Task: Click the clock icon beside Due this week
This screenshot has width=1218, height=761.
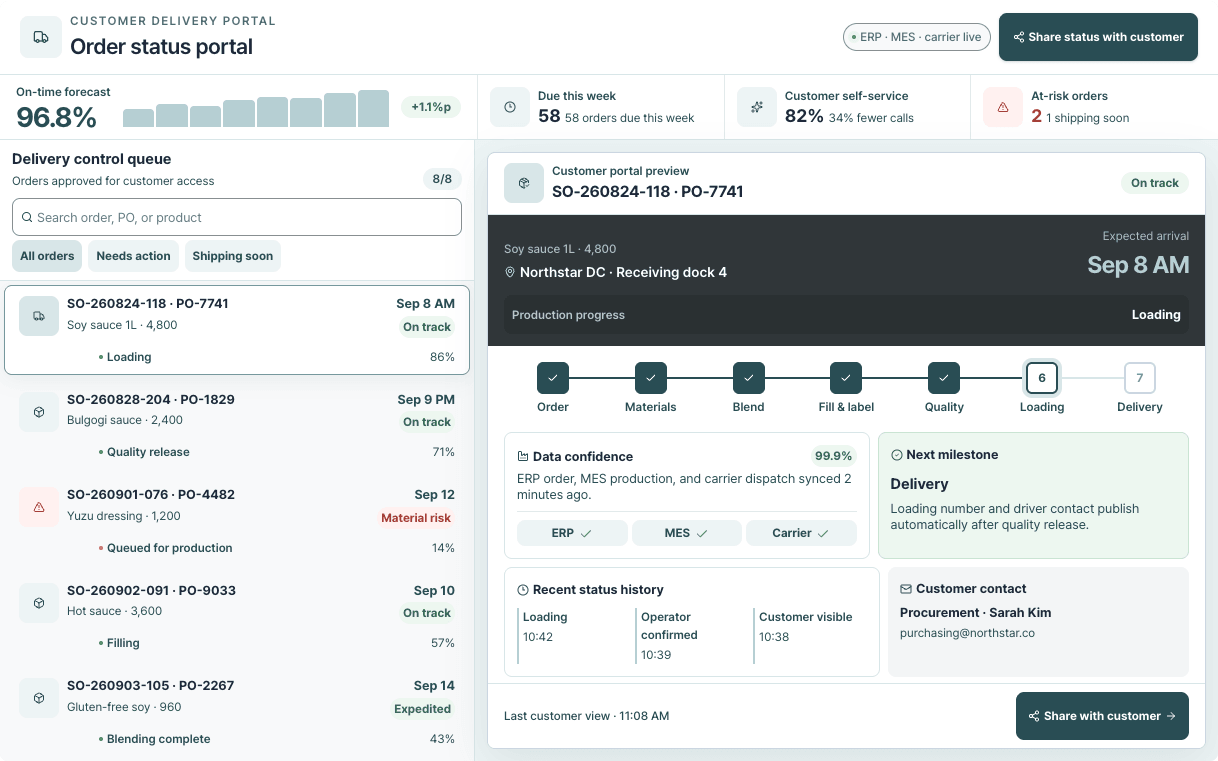Action: coord(510,107)
